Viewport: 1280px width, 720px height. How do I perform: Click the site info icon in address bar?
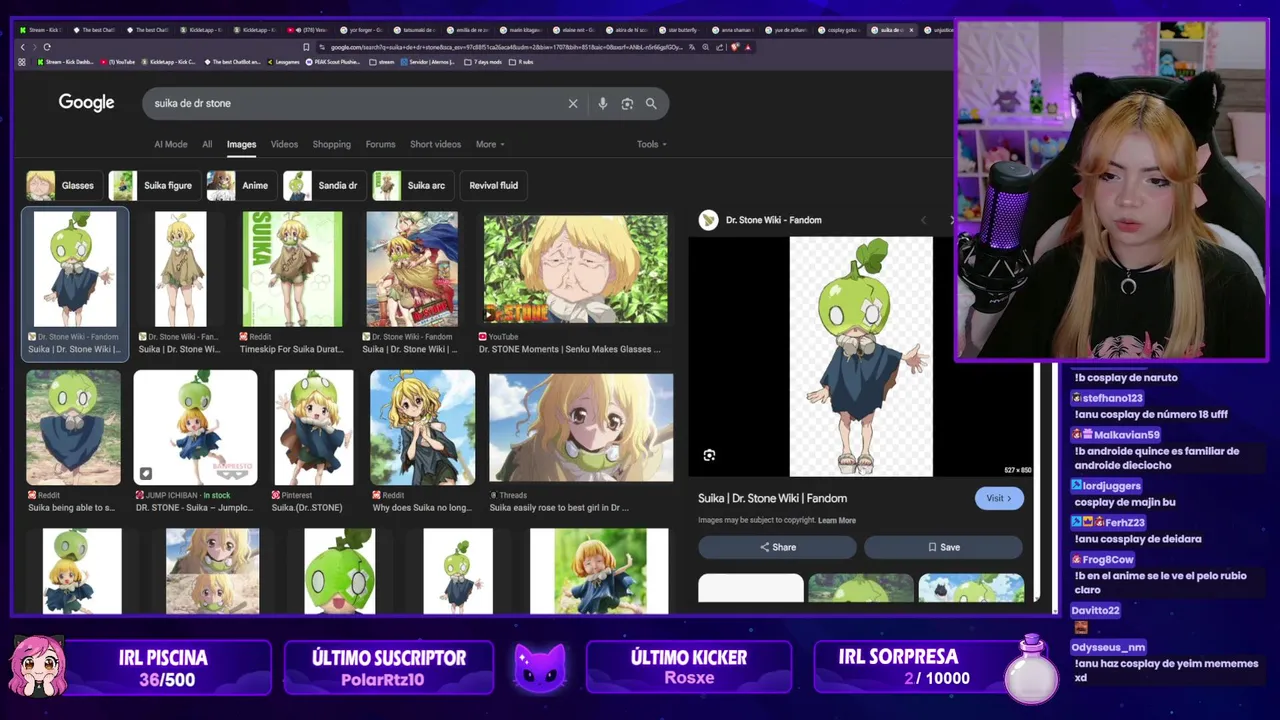[324, 47]
